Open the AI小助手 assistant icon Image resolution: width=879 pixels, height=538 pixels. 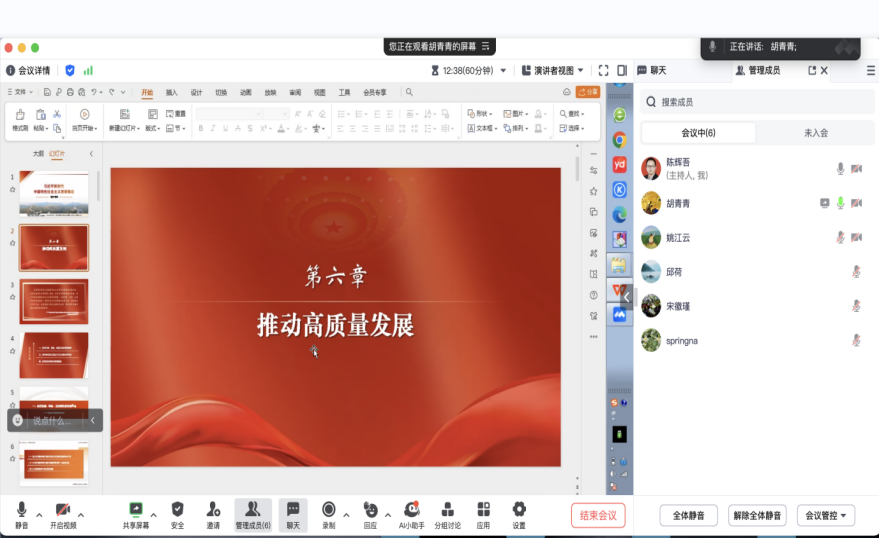coord(412,511)
